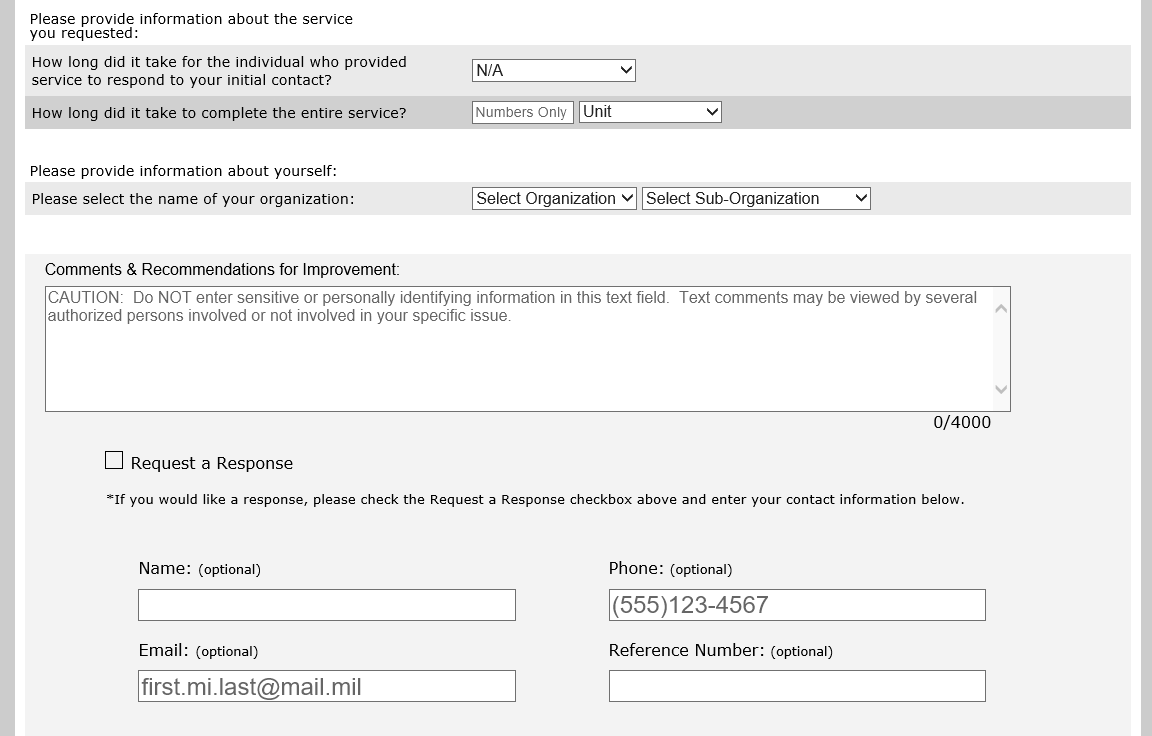Click the Comments & Recommendations for Improvement label

[222, 269]
